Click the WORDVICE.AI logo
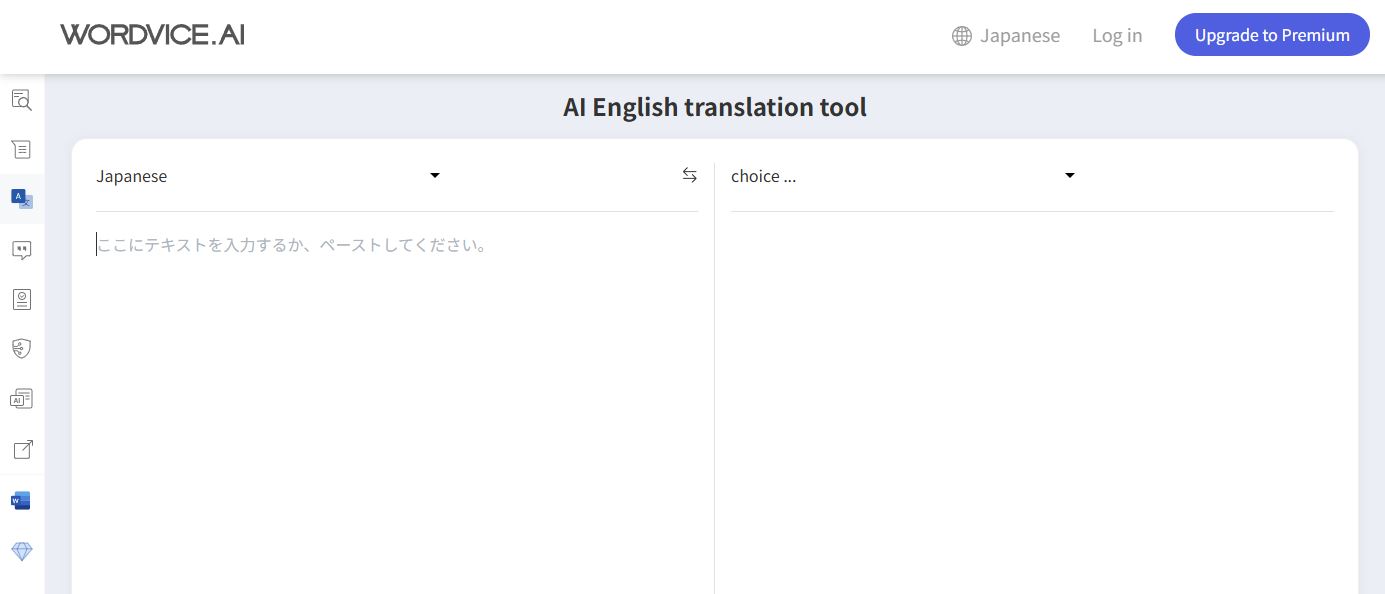This screenshot has height=594, width=1385. pyautogui.click(x=152, y=35)
